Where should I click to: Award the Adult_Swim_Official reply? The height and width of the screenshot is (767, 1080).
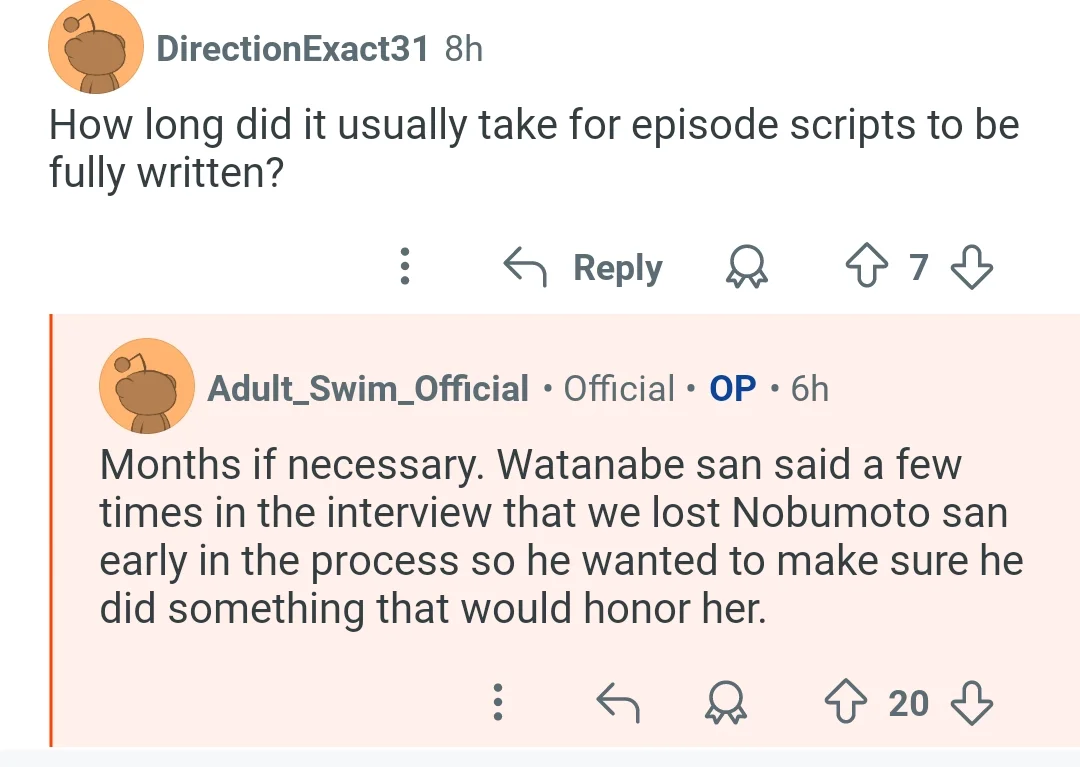[725, 702]
